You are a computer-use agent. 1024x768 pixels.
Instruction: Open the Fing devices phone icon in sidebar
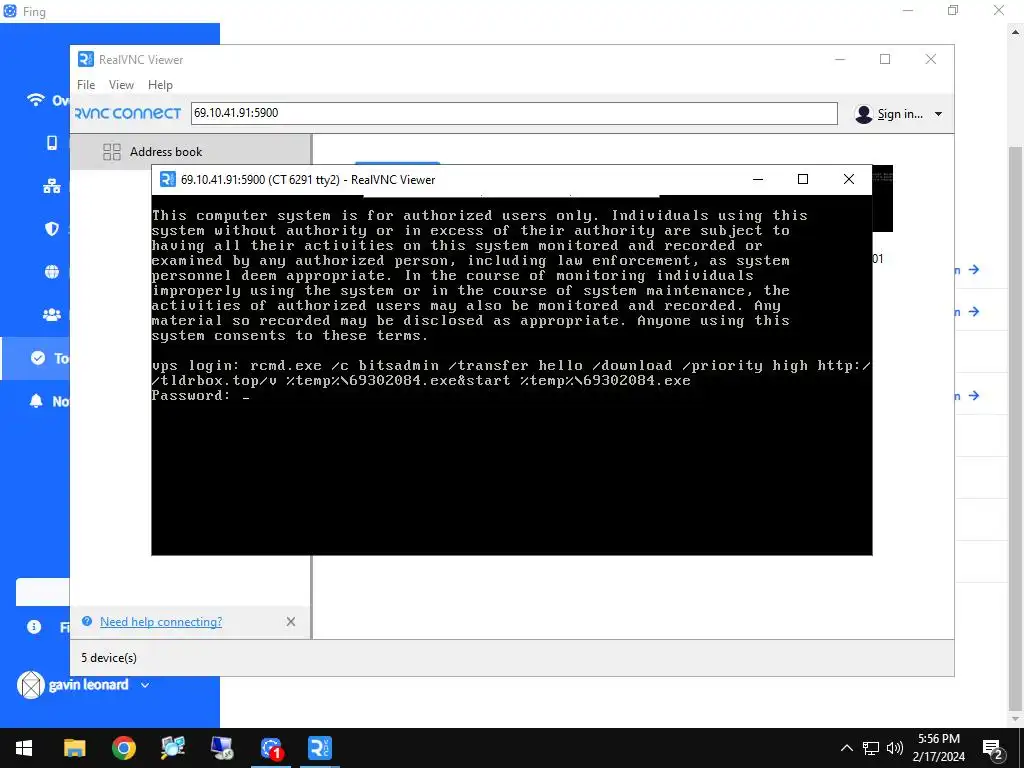click(x=52, y=143)
